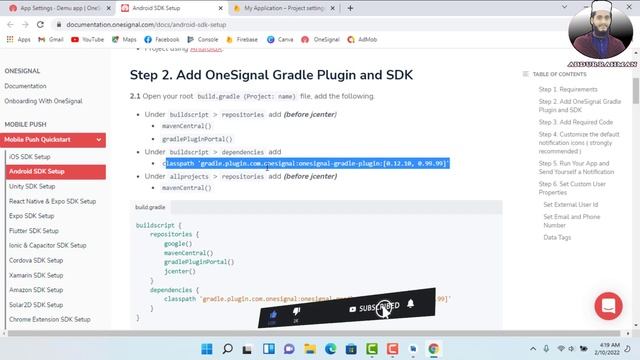Click the address bar URL
640x360 pixels.
(x=146, y=24)
